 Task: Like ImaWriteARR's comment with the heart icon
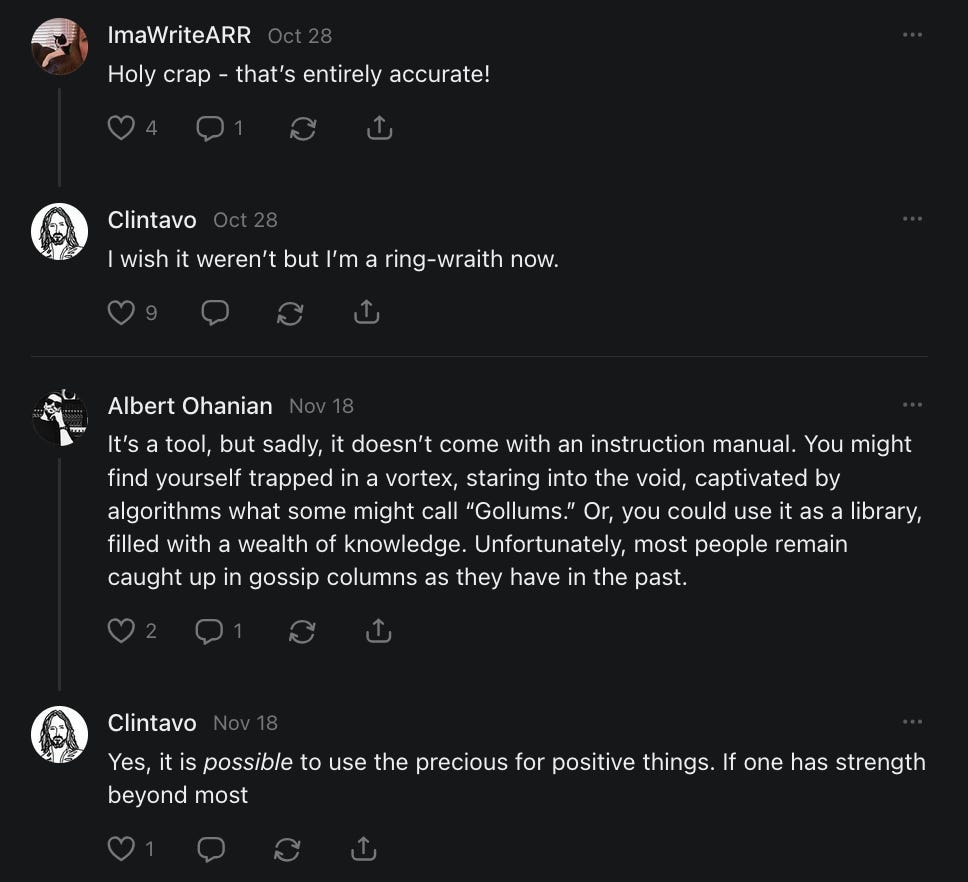click(x=121, y=128)
